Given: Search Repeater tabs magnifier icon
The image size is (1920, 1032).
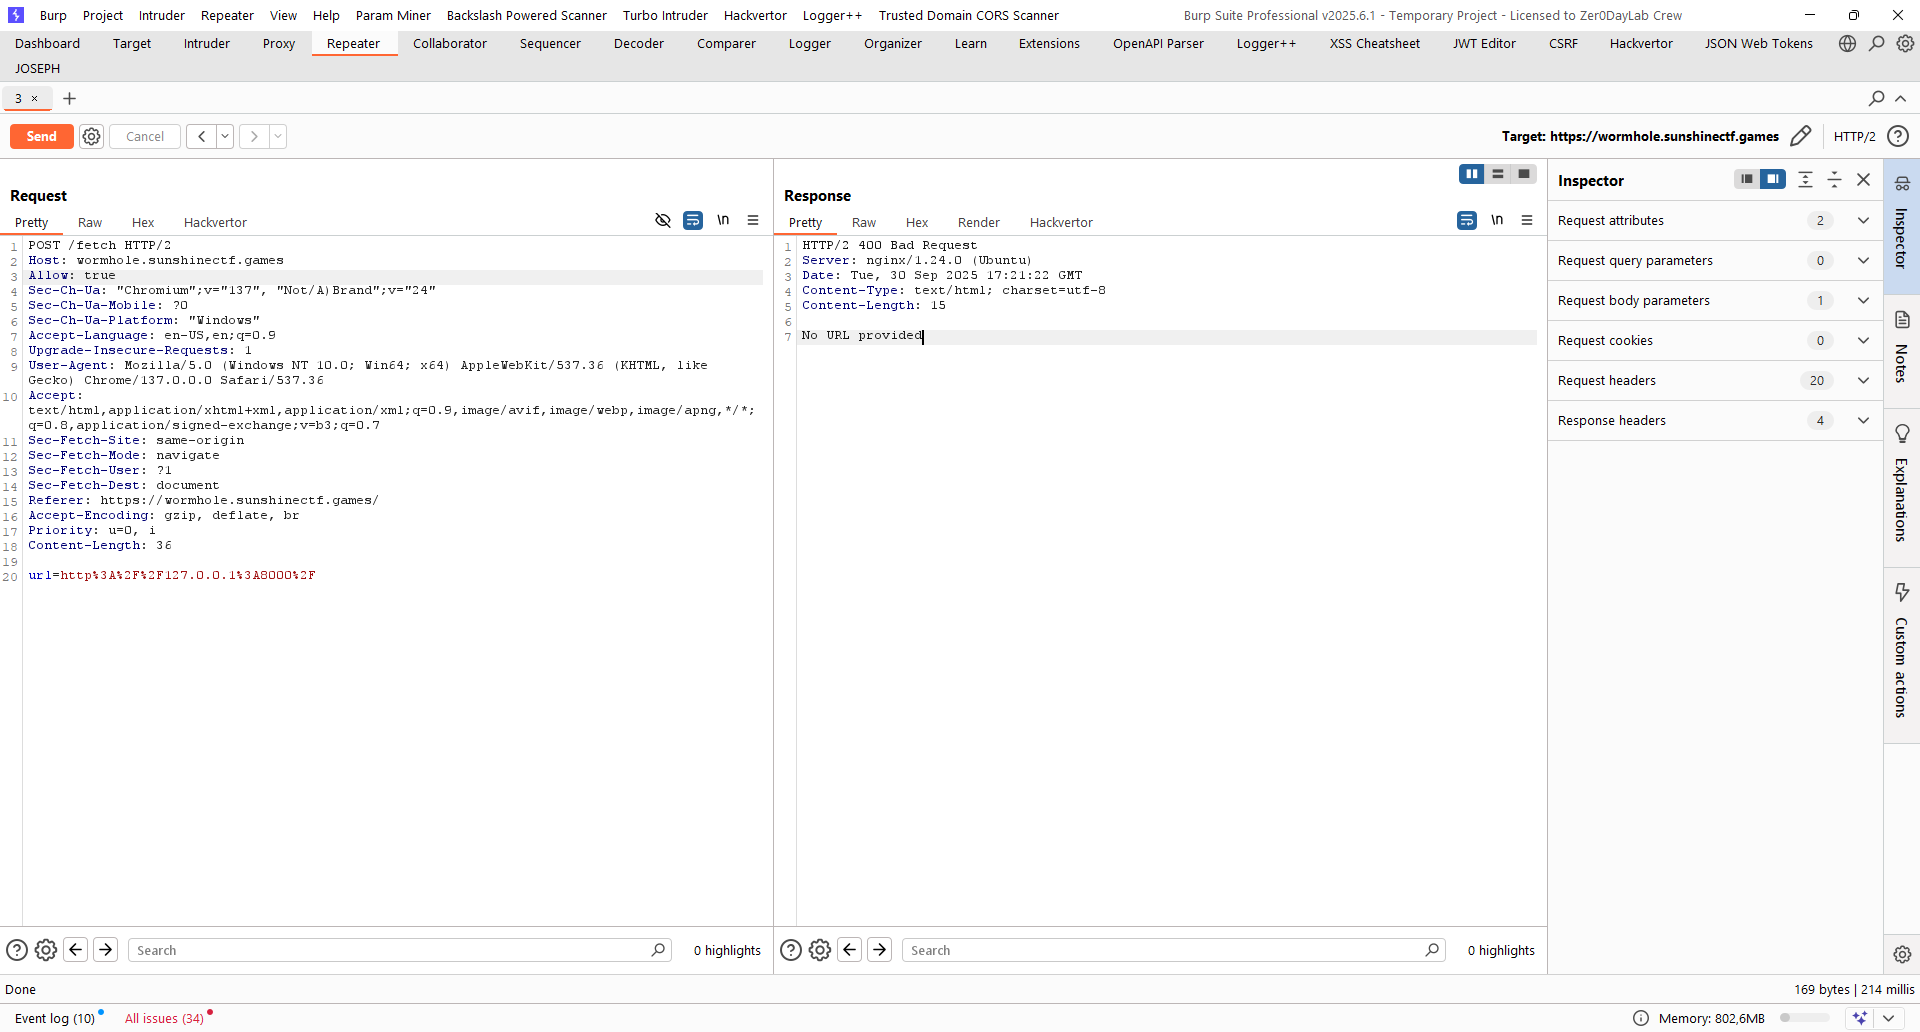Looking at the screenshot, I should [1876, 98].
